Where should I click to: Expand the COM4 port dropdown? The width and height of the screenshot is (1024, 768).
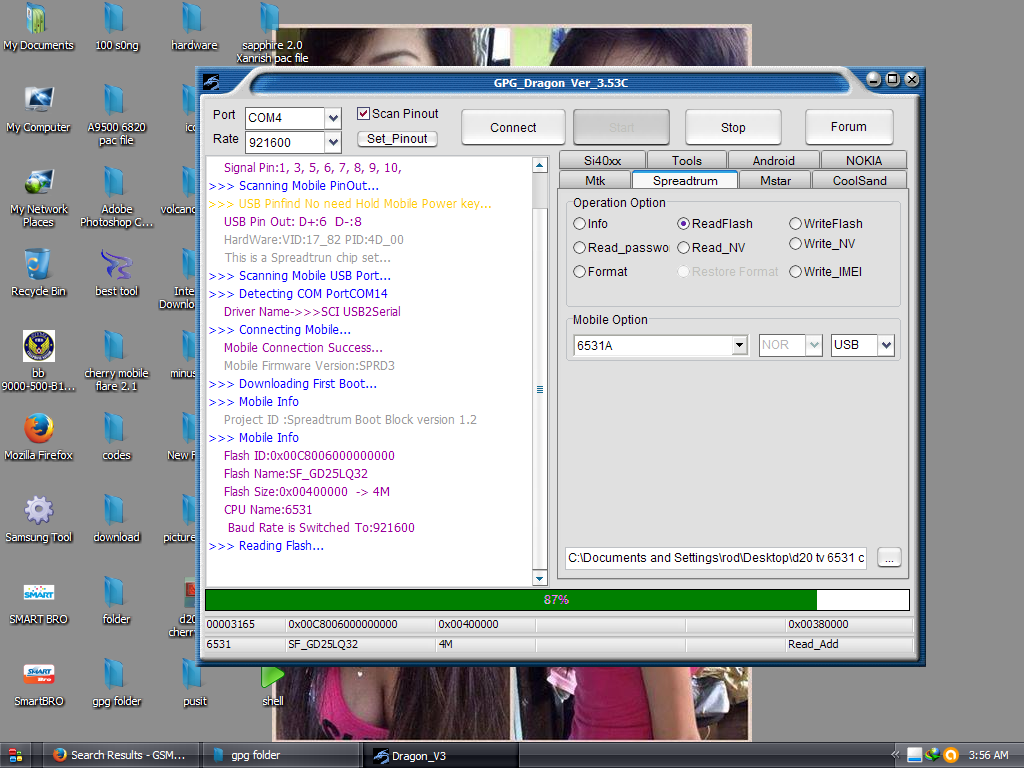334,118
